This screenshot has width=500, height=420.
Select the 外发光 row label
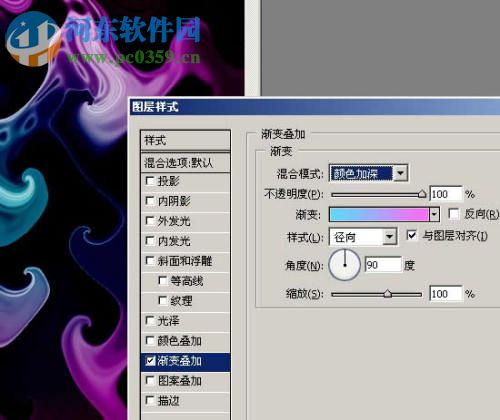[174, 221]
